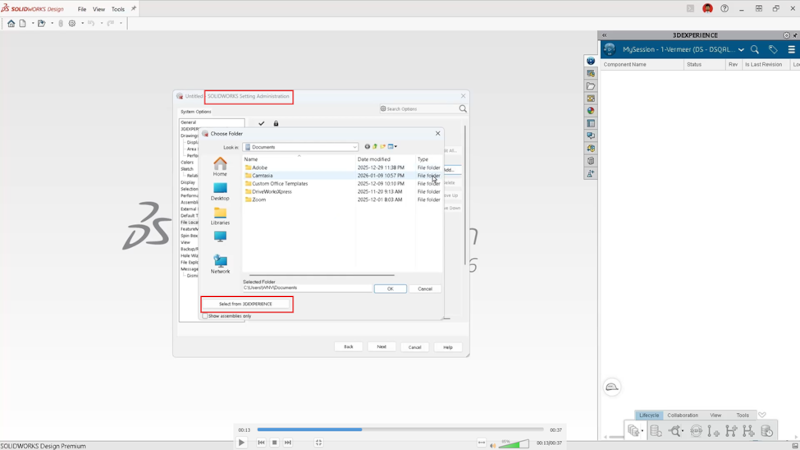
Task: Click the create new folder icon
Action: click(383, 147)
